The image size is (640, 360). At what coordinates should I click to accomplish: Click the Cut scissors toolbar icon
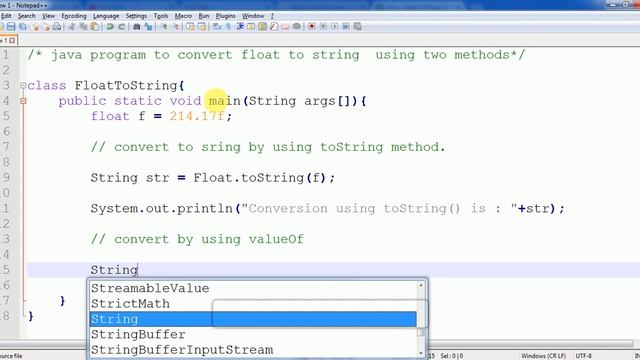point(73,27)
